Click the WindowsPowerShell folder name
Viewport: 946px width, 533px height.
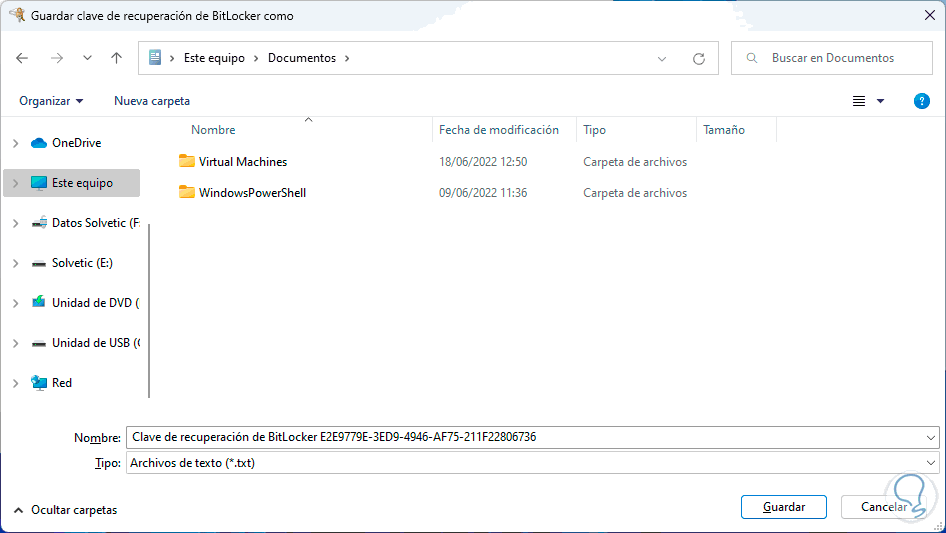(x=253, y=193)
